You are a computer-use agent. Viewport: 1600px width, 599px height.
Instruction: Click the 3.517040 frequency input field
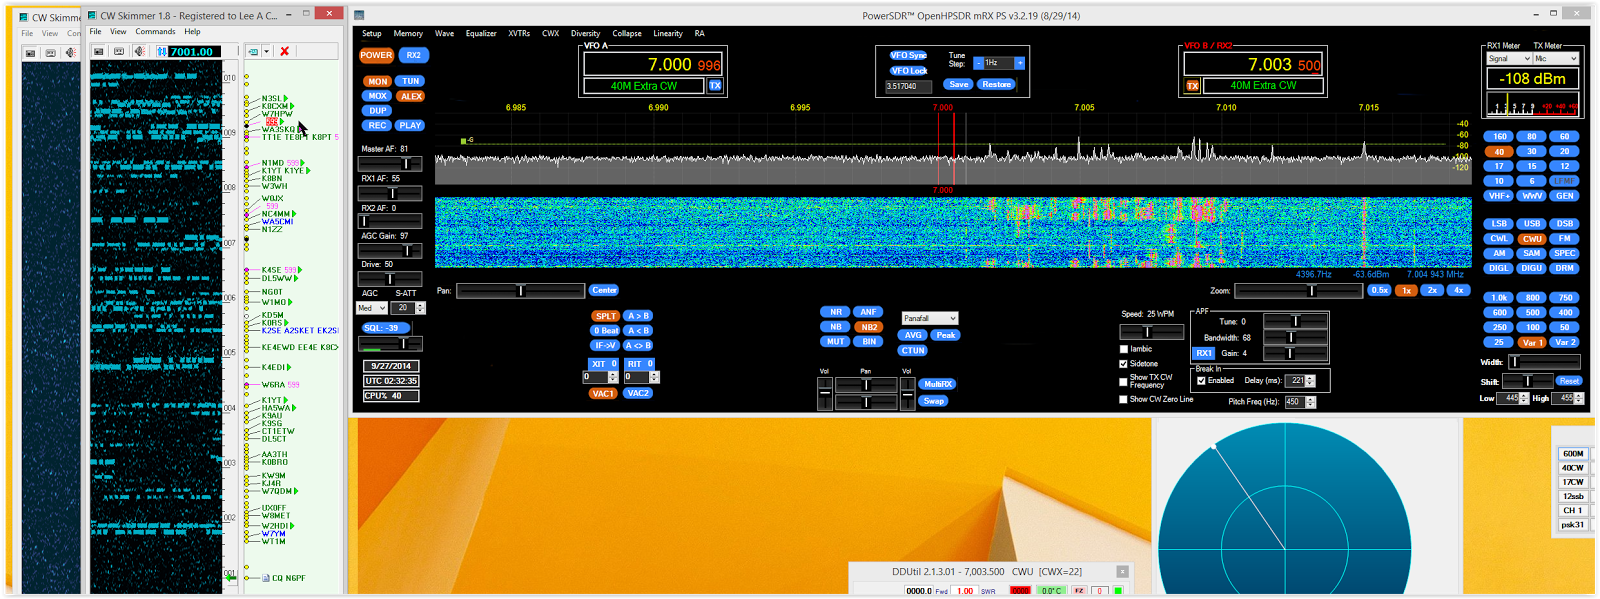[909, 86]
